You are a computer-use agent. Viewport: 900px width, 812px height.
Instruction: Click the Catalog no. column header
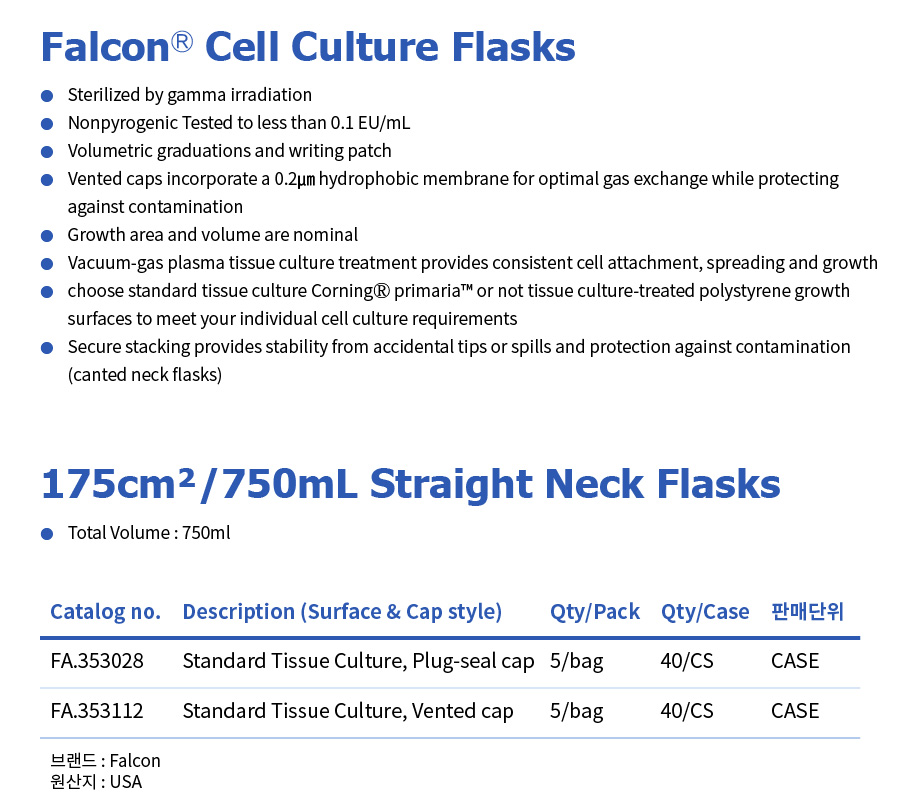[106, 612]
